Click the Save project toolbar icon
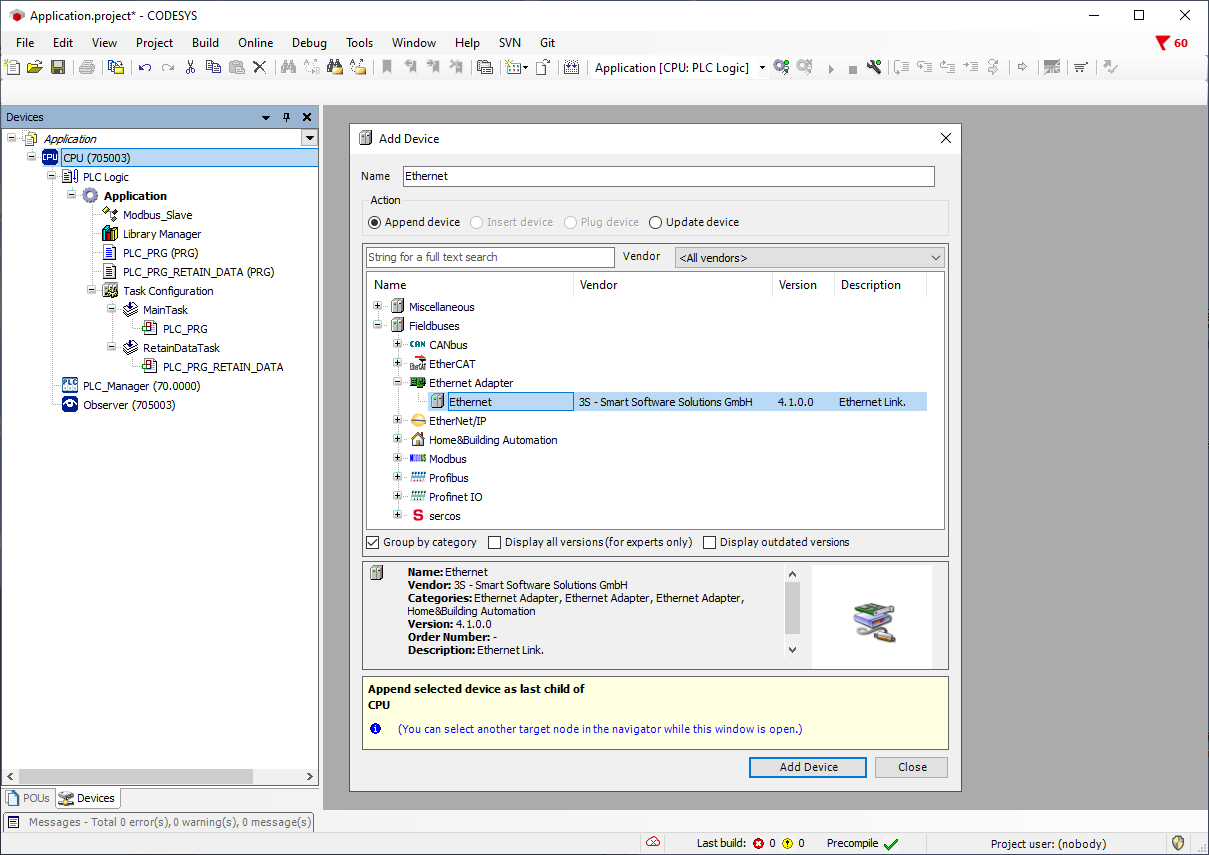1209x855 pixels. tap(58, 67)
